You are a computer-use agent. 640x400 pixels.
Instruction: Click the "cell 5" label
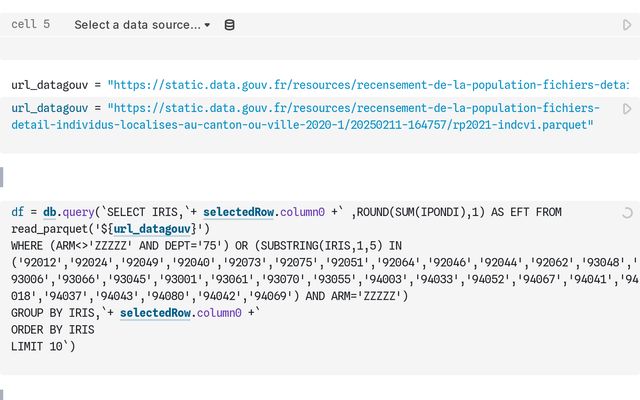point(31,24)
